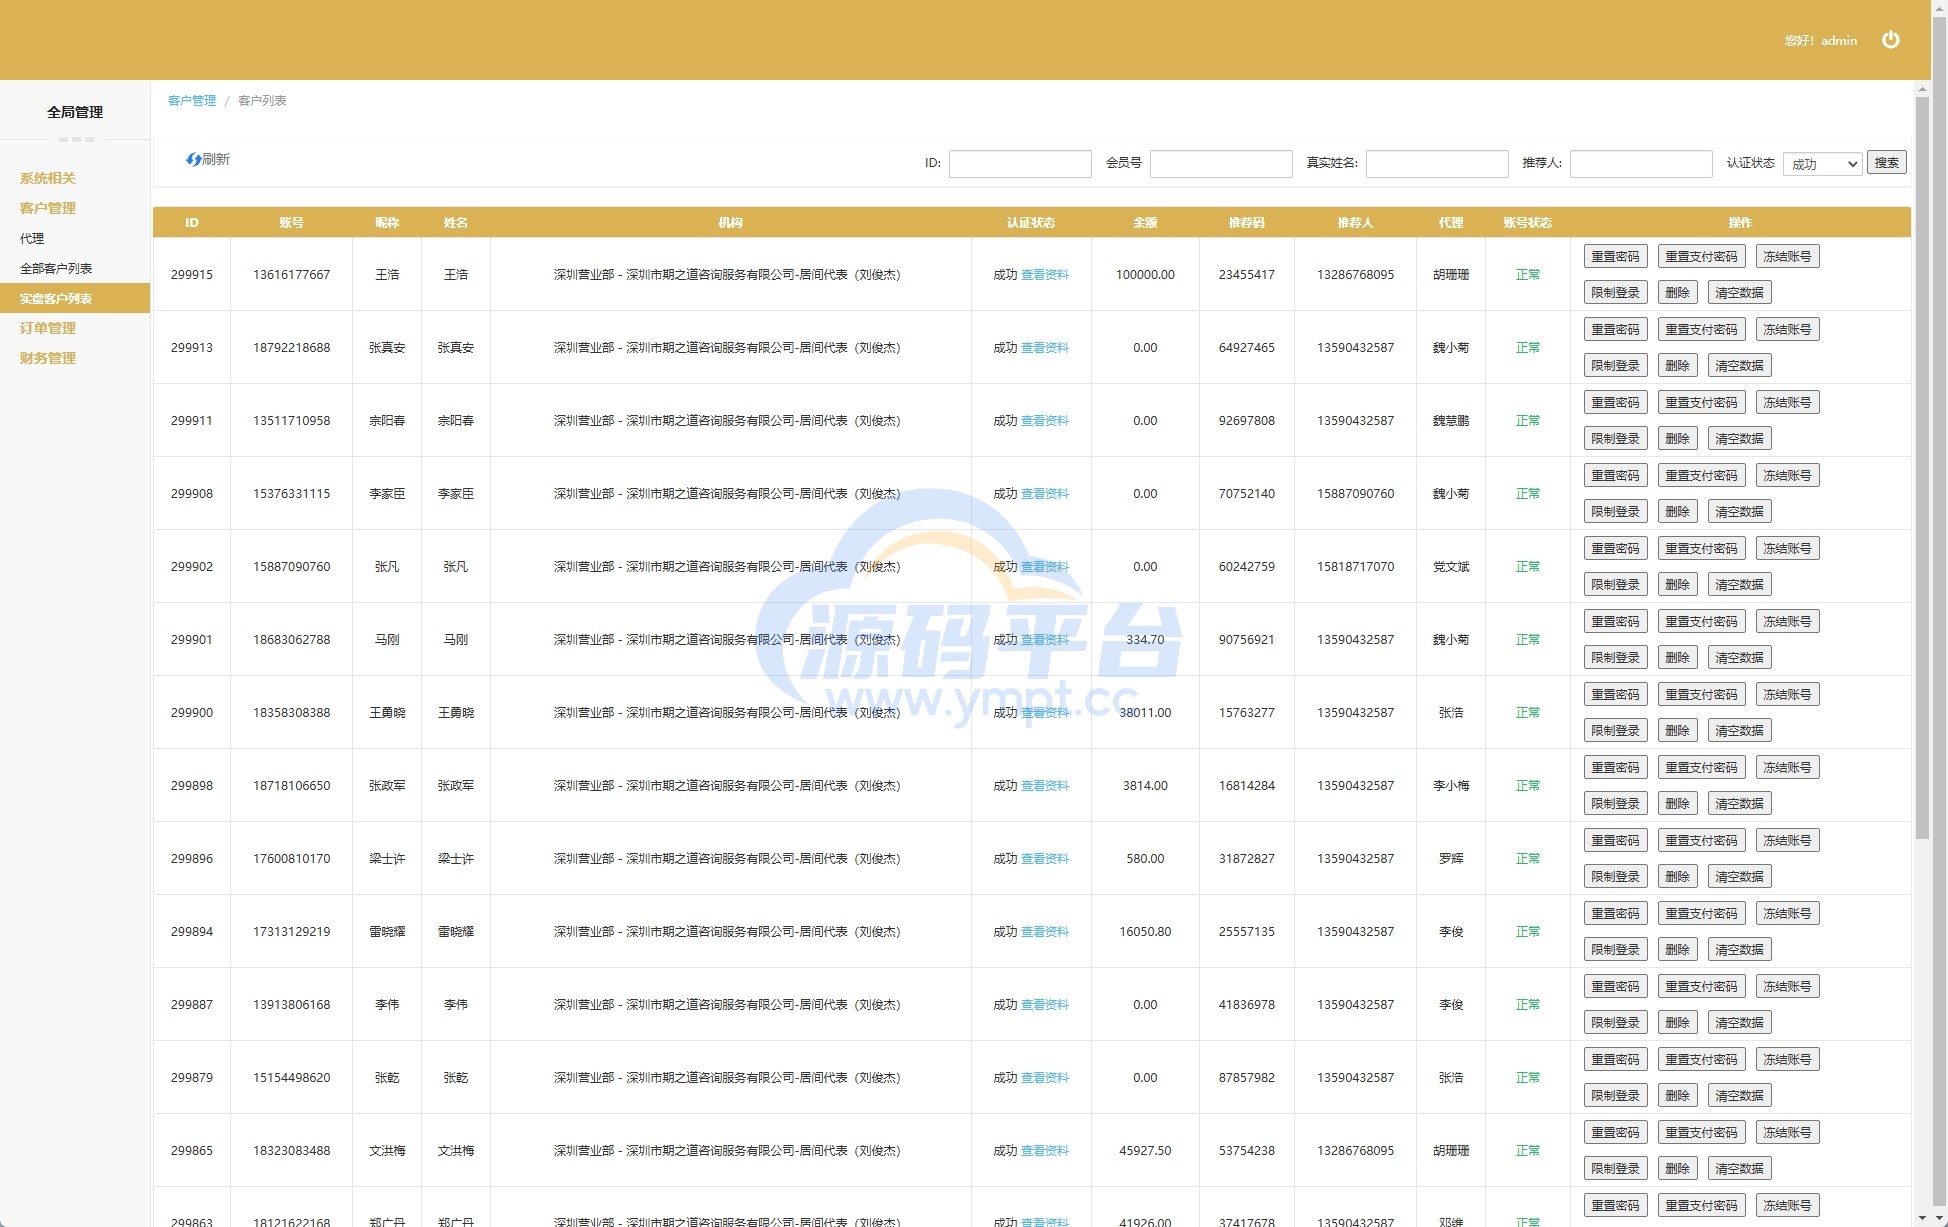This screenshot has height=1227, width=1948.
Task: Click 重置密码 for ID 299901
Action: click(x=1615, y=622)
